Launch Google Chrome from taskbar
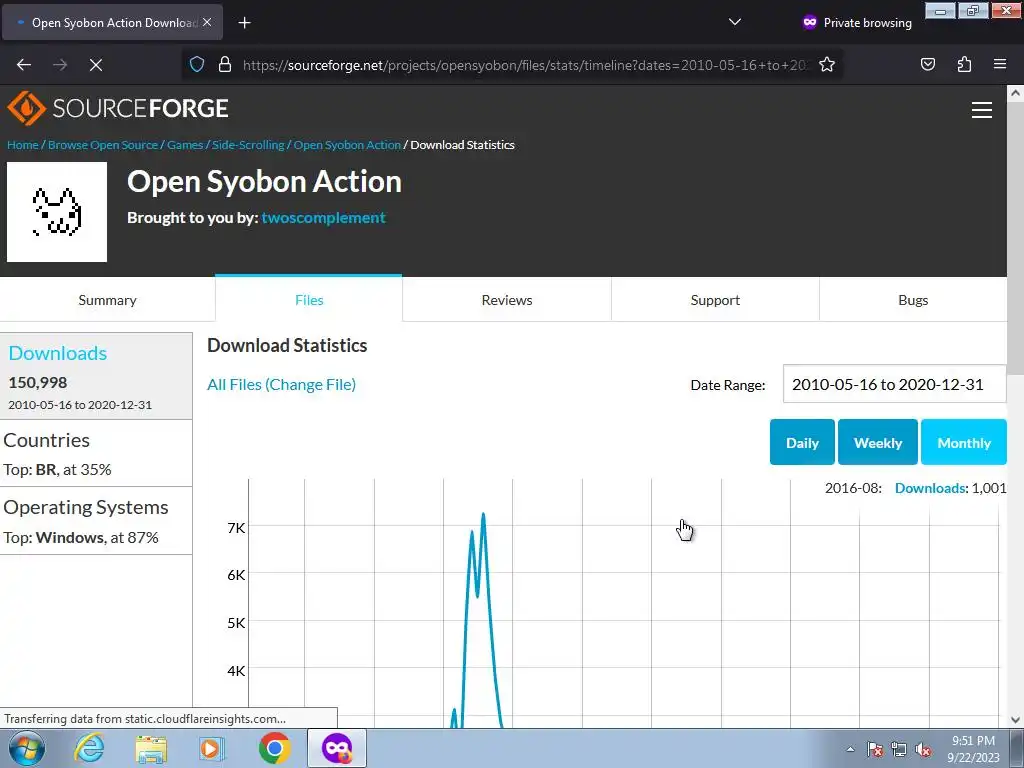Image resolution: width=1024 pixels, height=768 pixels. tap(274, 748)
